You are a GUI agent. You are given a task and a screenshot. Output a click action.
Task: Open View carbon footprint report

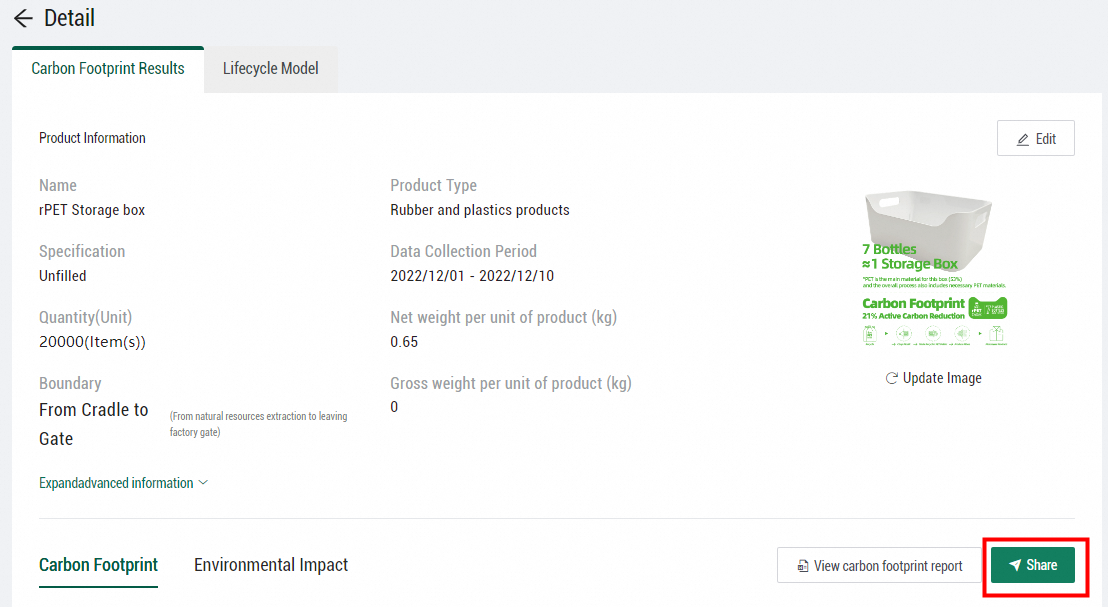pyautogui.click(x=879, y=566)
